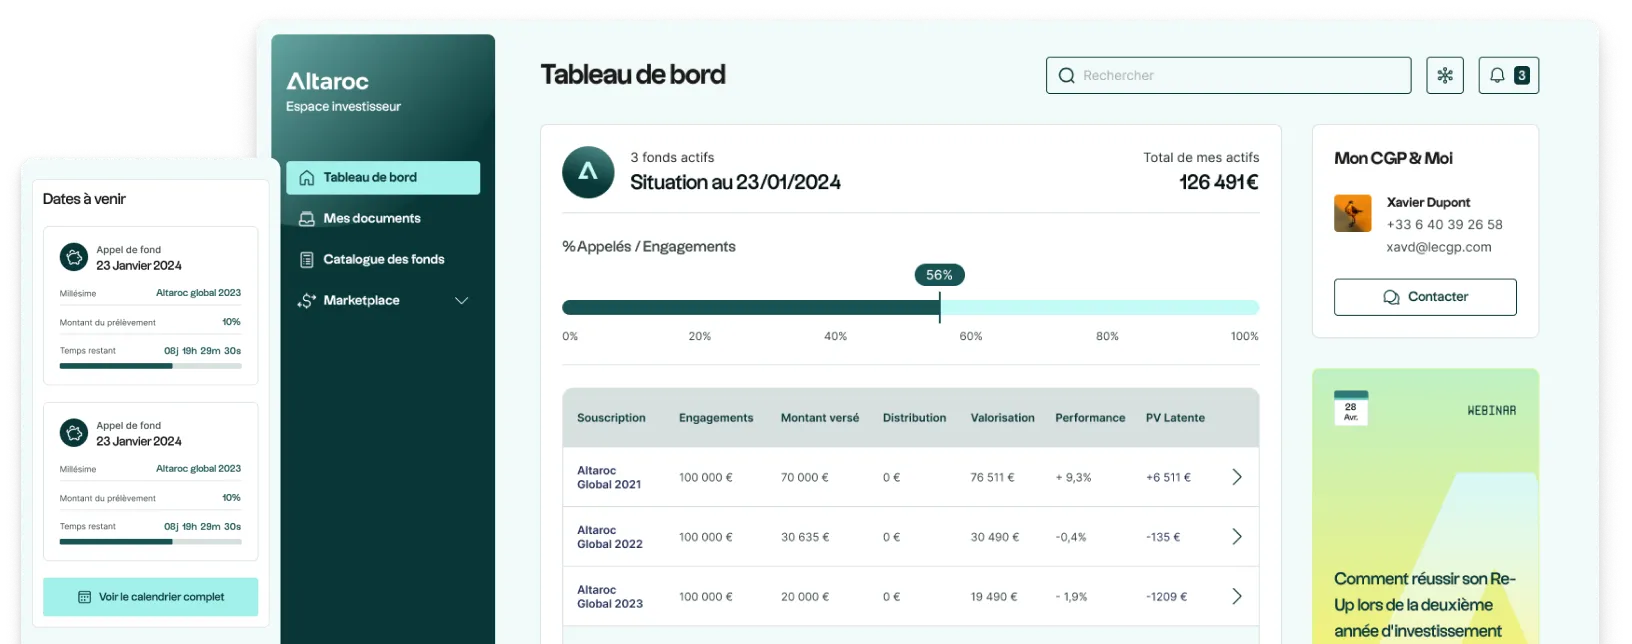Click second card Temps restant progress bar
Screen dimensions: 1632x644
(x=150, y=542)
